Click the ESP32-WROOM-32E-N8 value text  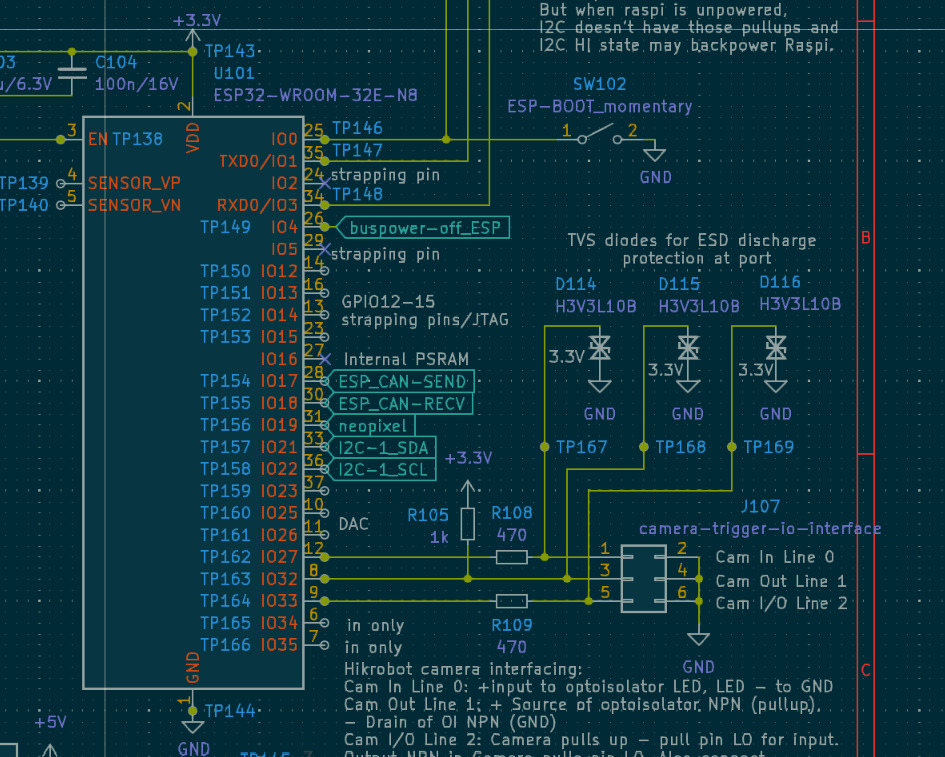pos(315,96)
